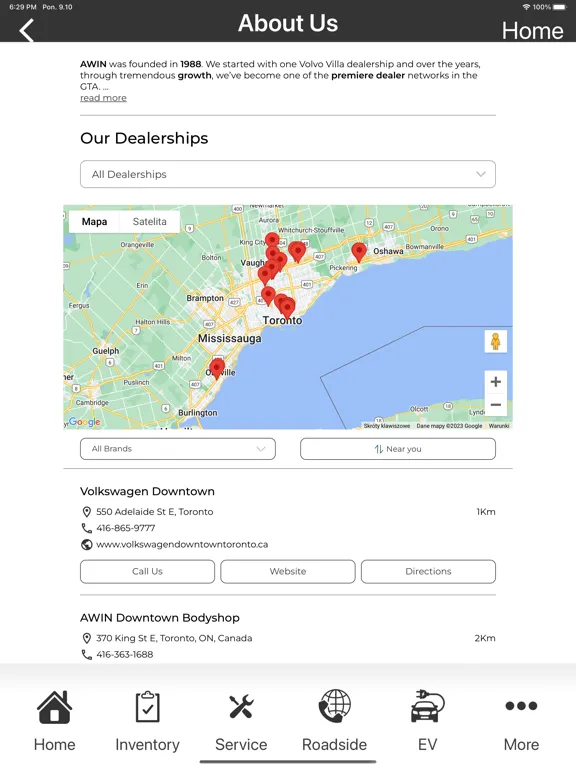Select Volkswagen Downtown dealership title
The height and width of the screenshot is (768, 576).
(x=147, y=491)
